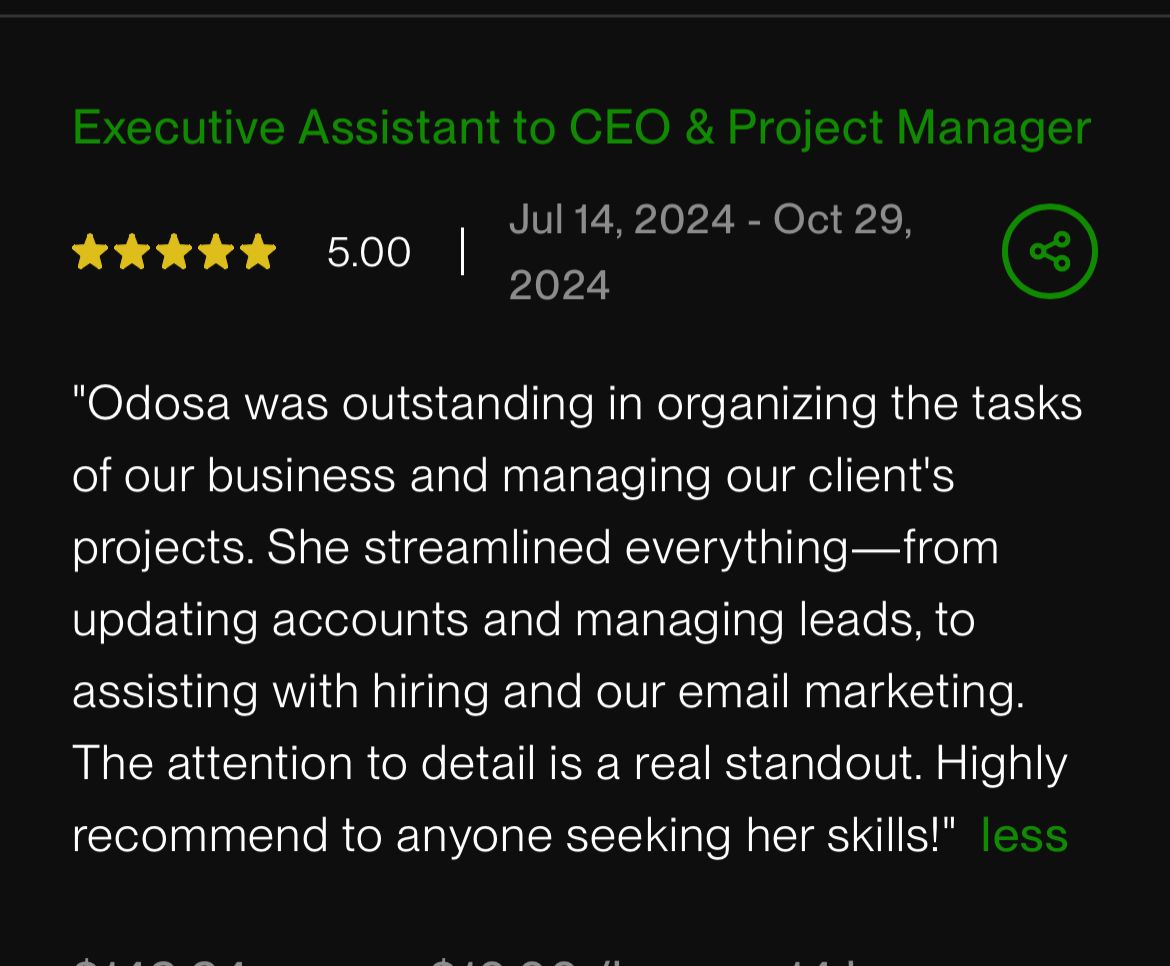Select the fourth star in the rating

point(216,251)
